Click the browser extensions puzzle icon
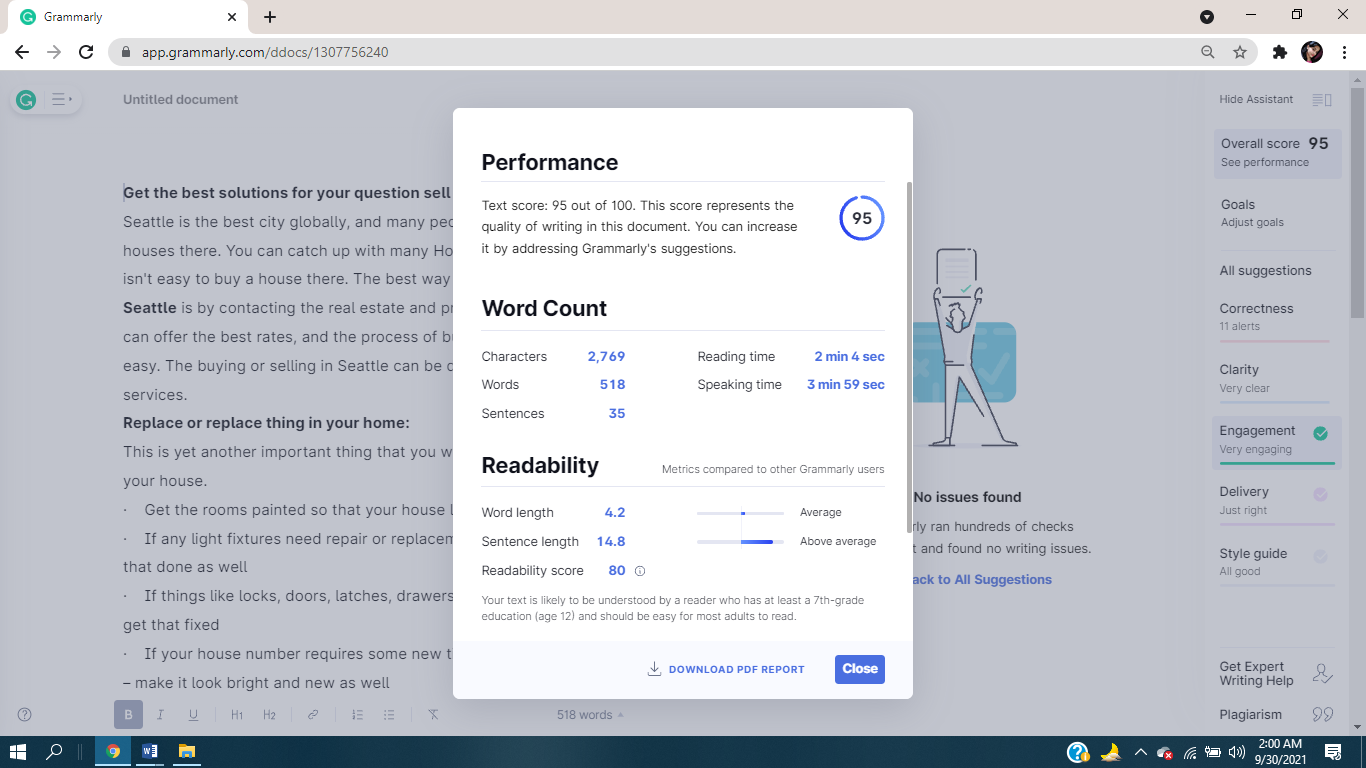 pos(1279,52)
